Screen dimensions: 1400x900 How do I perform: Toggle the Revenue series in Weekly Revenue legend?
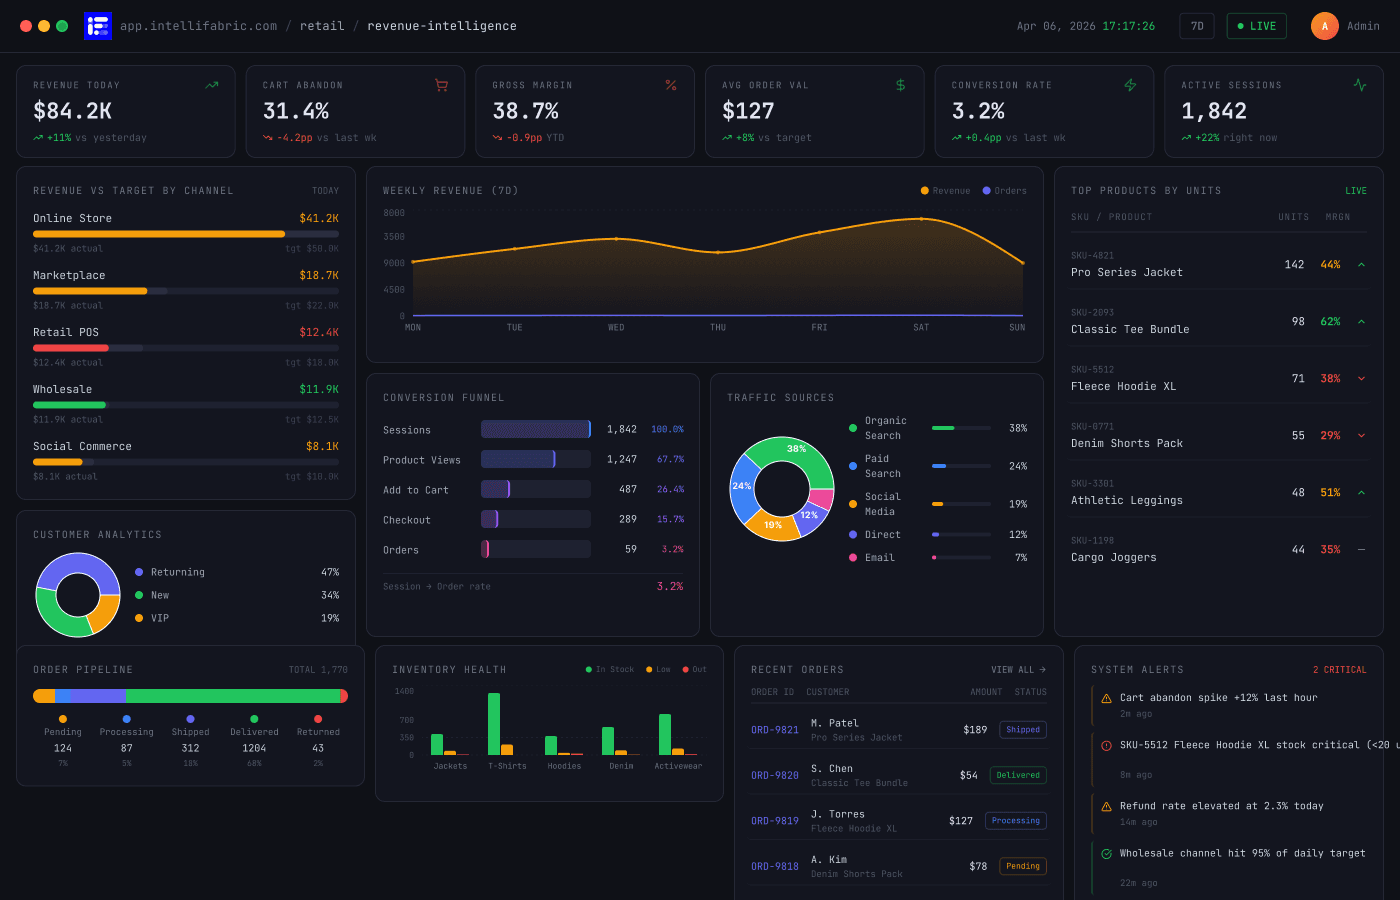coord(944,190)
